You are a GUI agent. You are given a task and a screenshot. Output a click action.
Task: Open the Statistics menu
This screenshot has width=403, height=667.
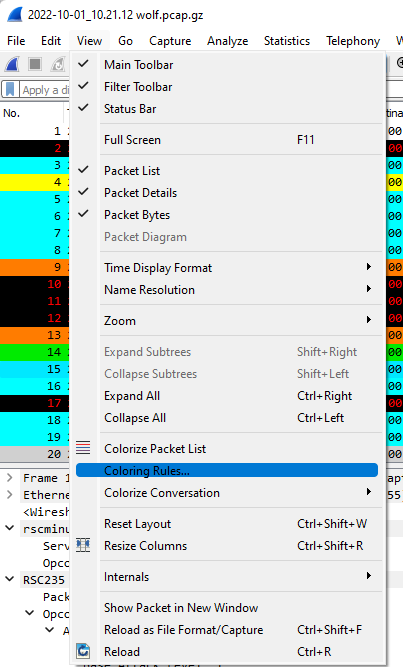287,41
